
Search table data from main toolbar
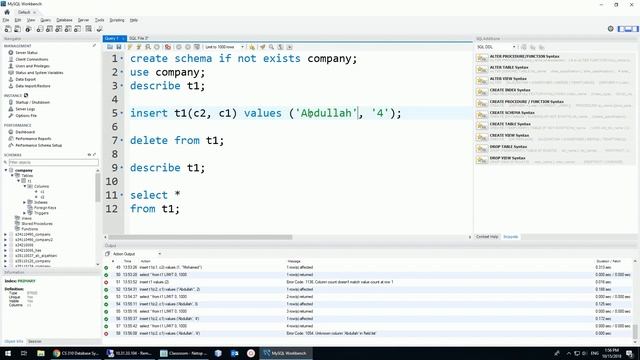click(x=89, y=29)
